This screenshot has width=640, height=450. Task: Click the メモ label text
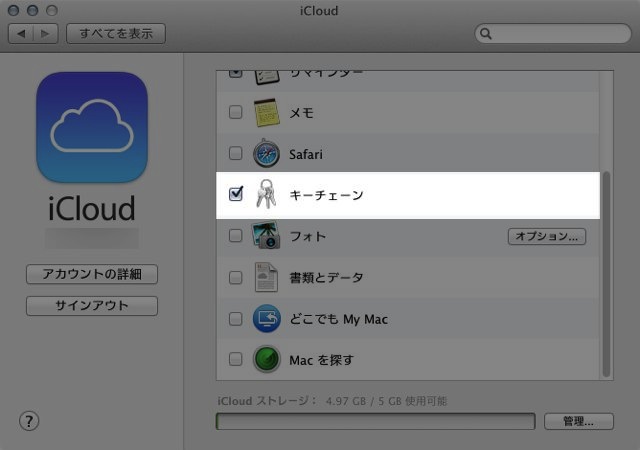[301, 113]
